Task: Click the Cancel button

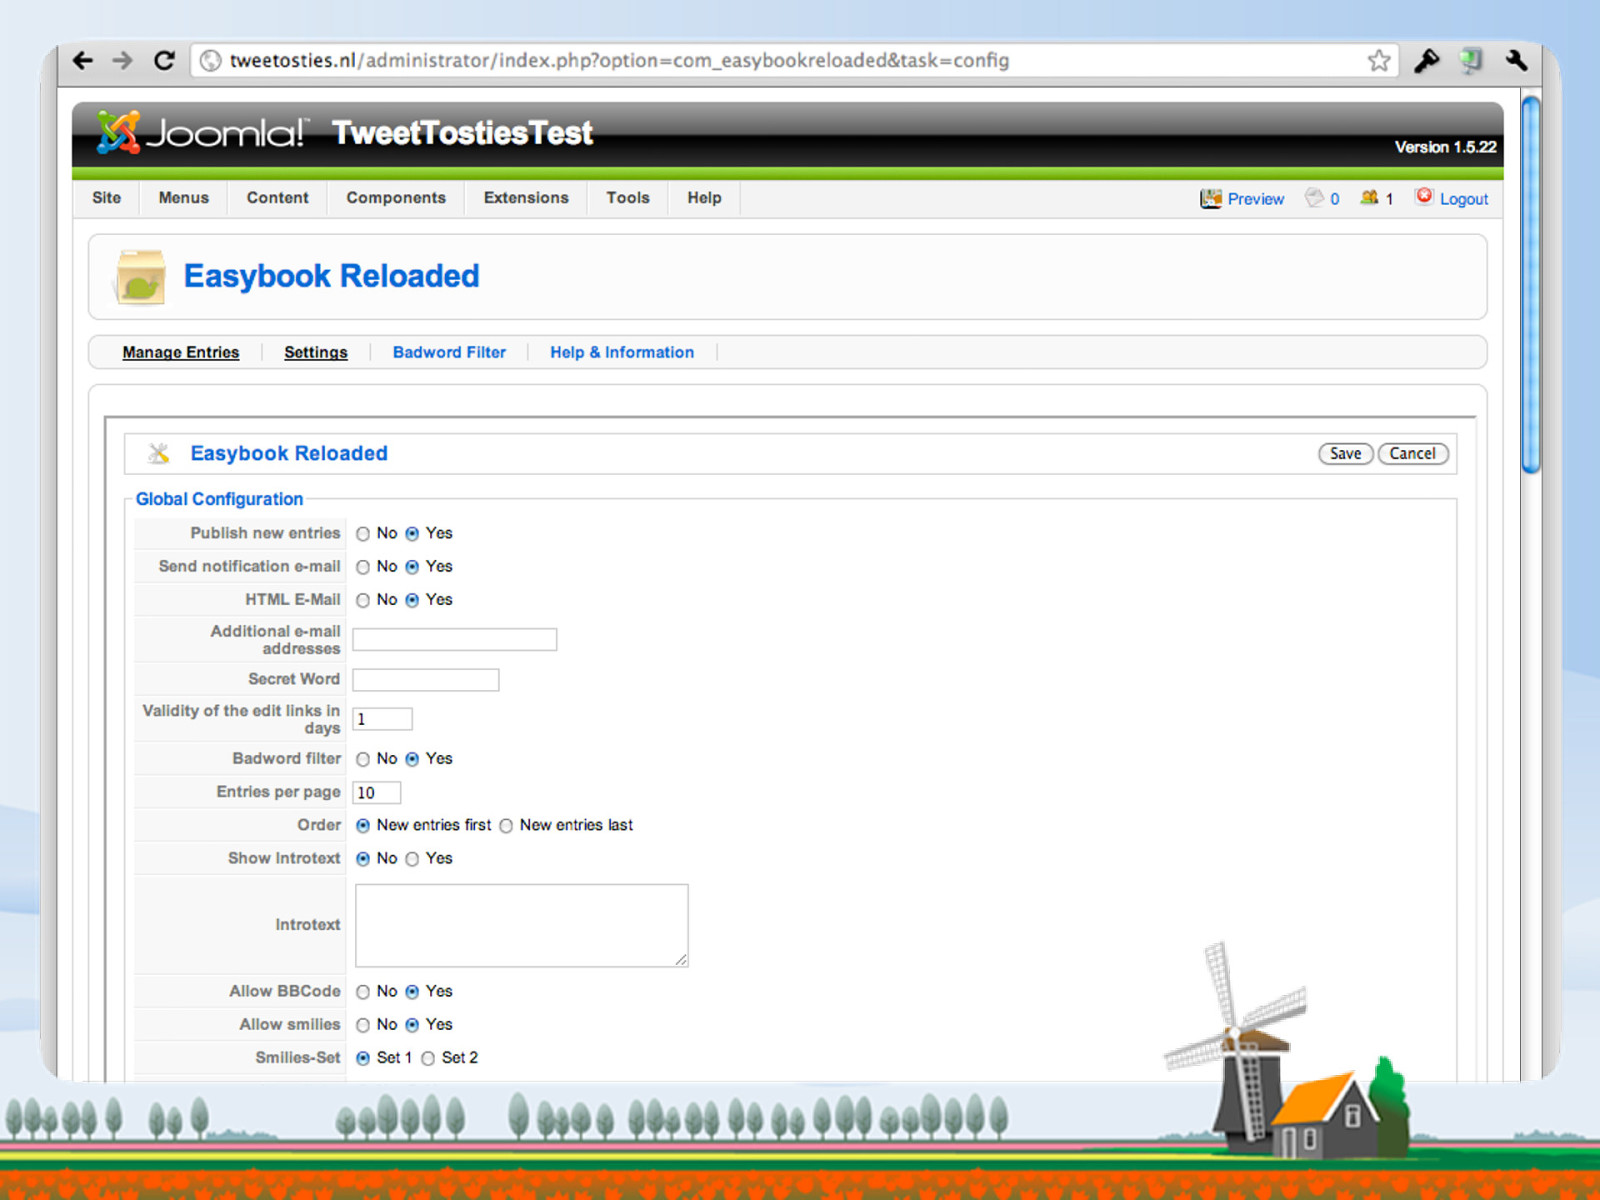Action: [1412, 453]
